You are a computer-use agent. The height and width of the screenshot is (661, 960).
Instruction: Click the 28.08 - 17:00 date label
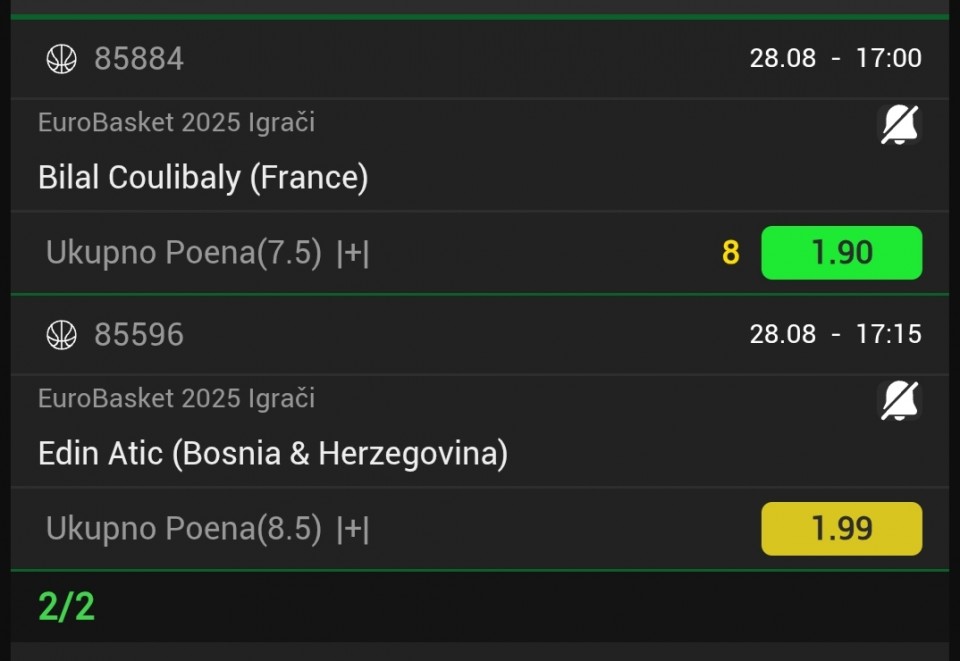click(x=835, y=58)
